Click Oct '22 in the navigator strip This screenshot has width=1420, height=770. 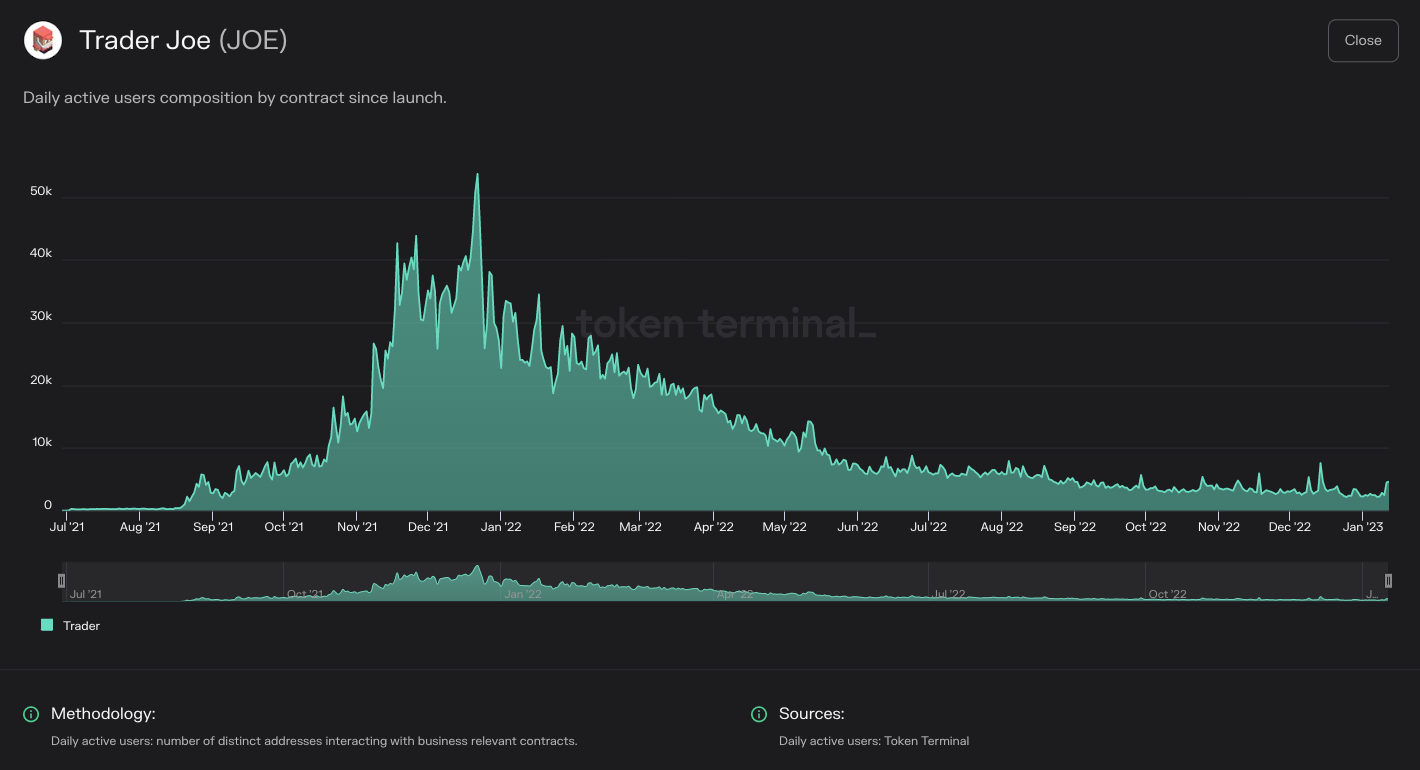coord(1169,593)
